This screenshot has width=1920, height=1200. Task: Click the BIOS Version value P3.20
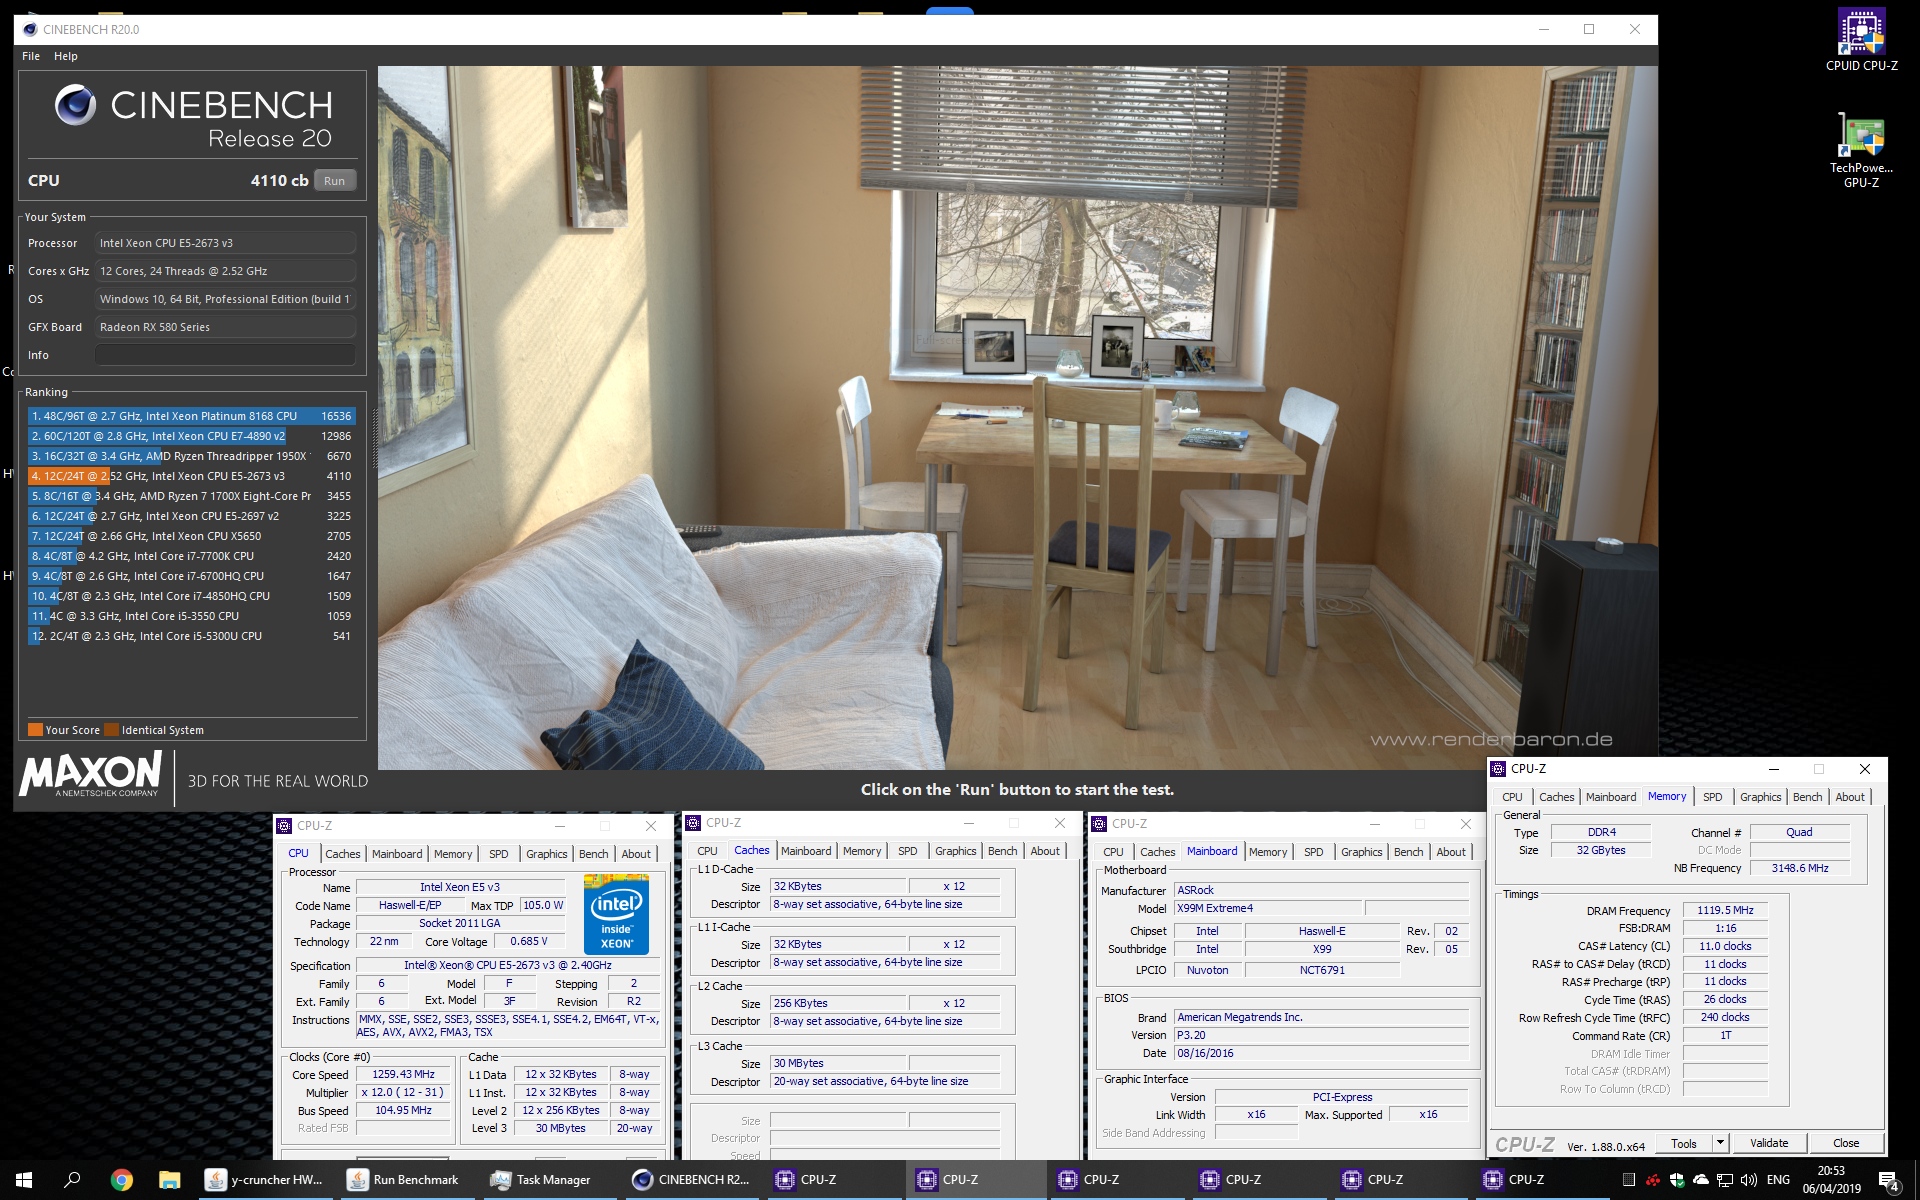pyautogui.click(x=1321, y=1035)
